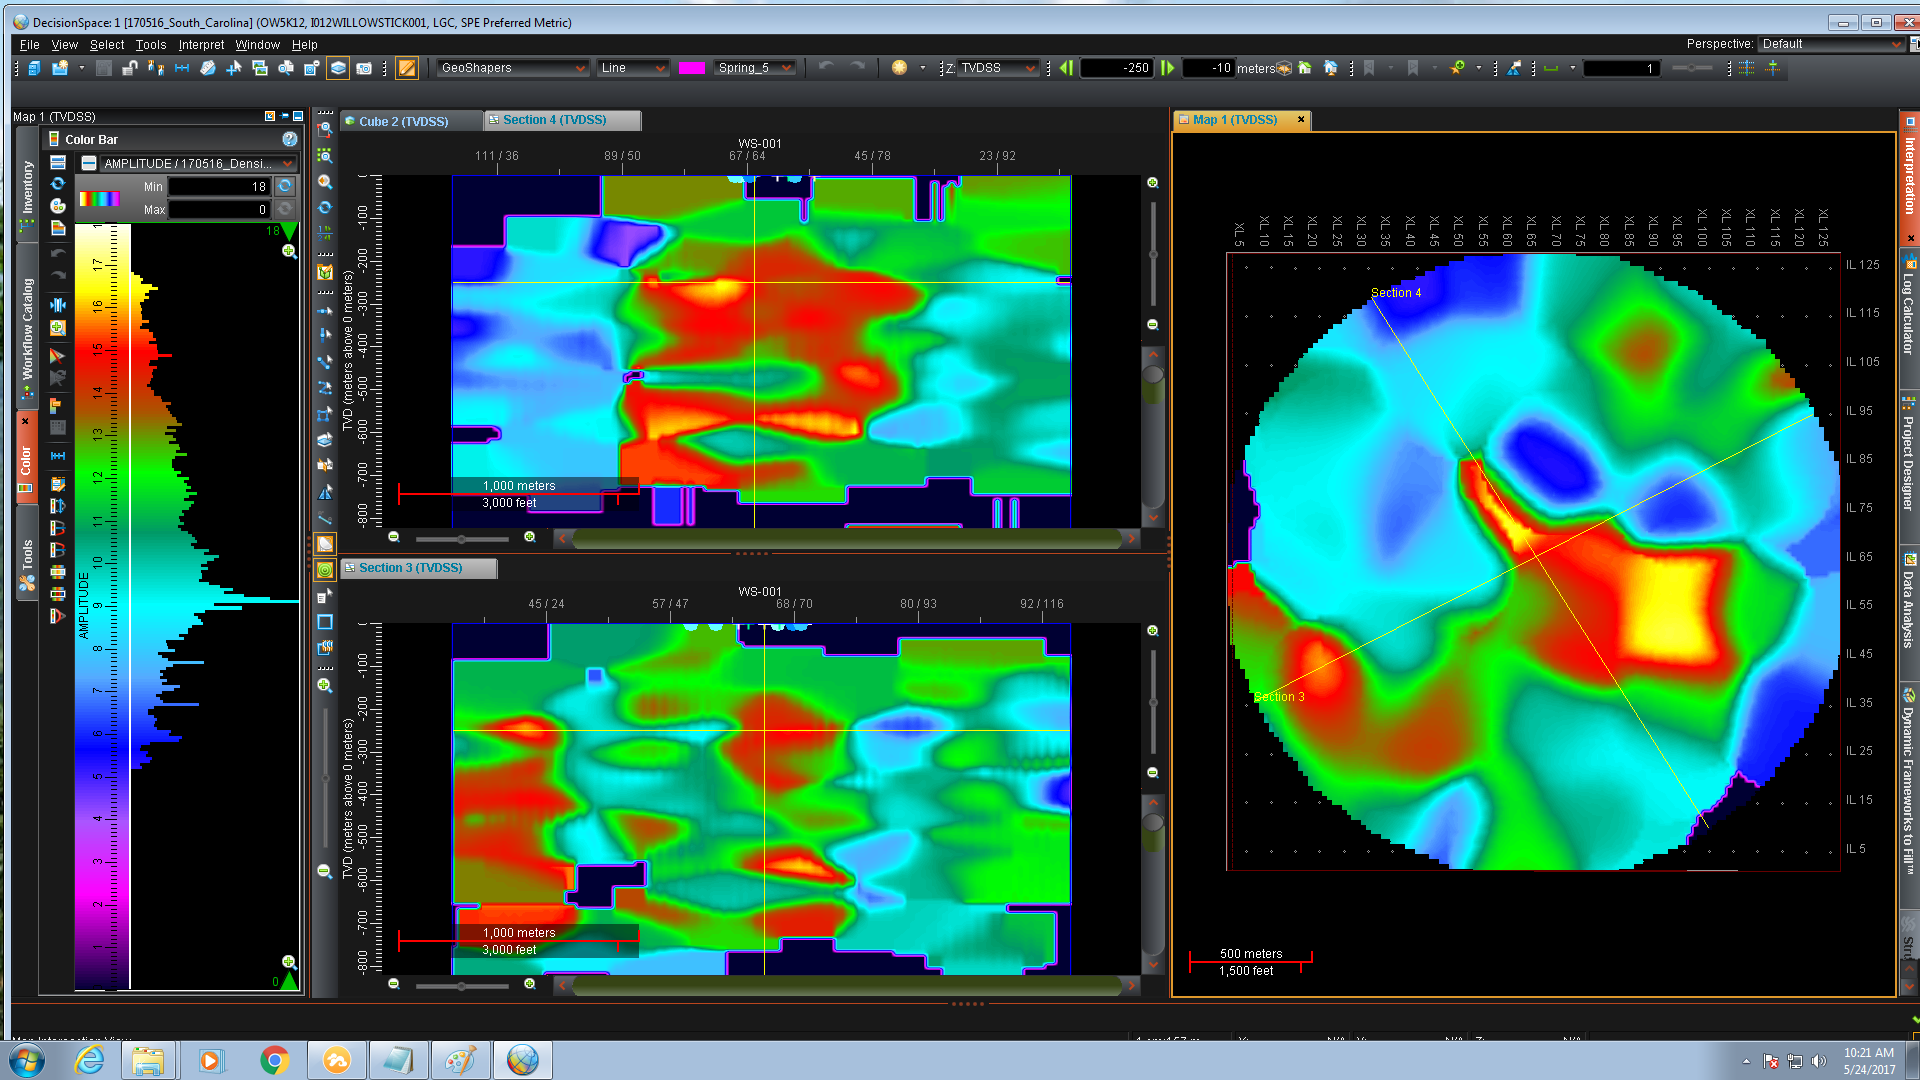Open the GeoShapers dropdown
The width and height of the screenshot is (1920, 1080).
point(513,68)
